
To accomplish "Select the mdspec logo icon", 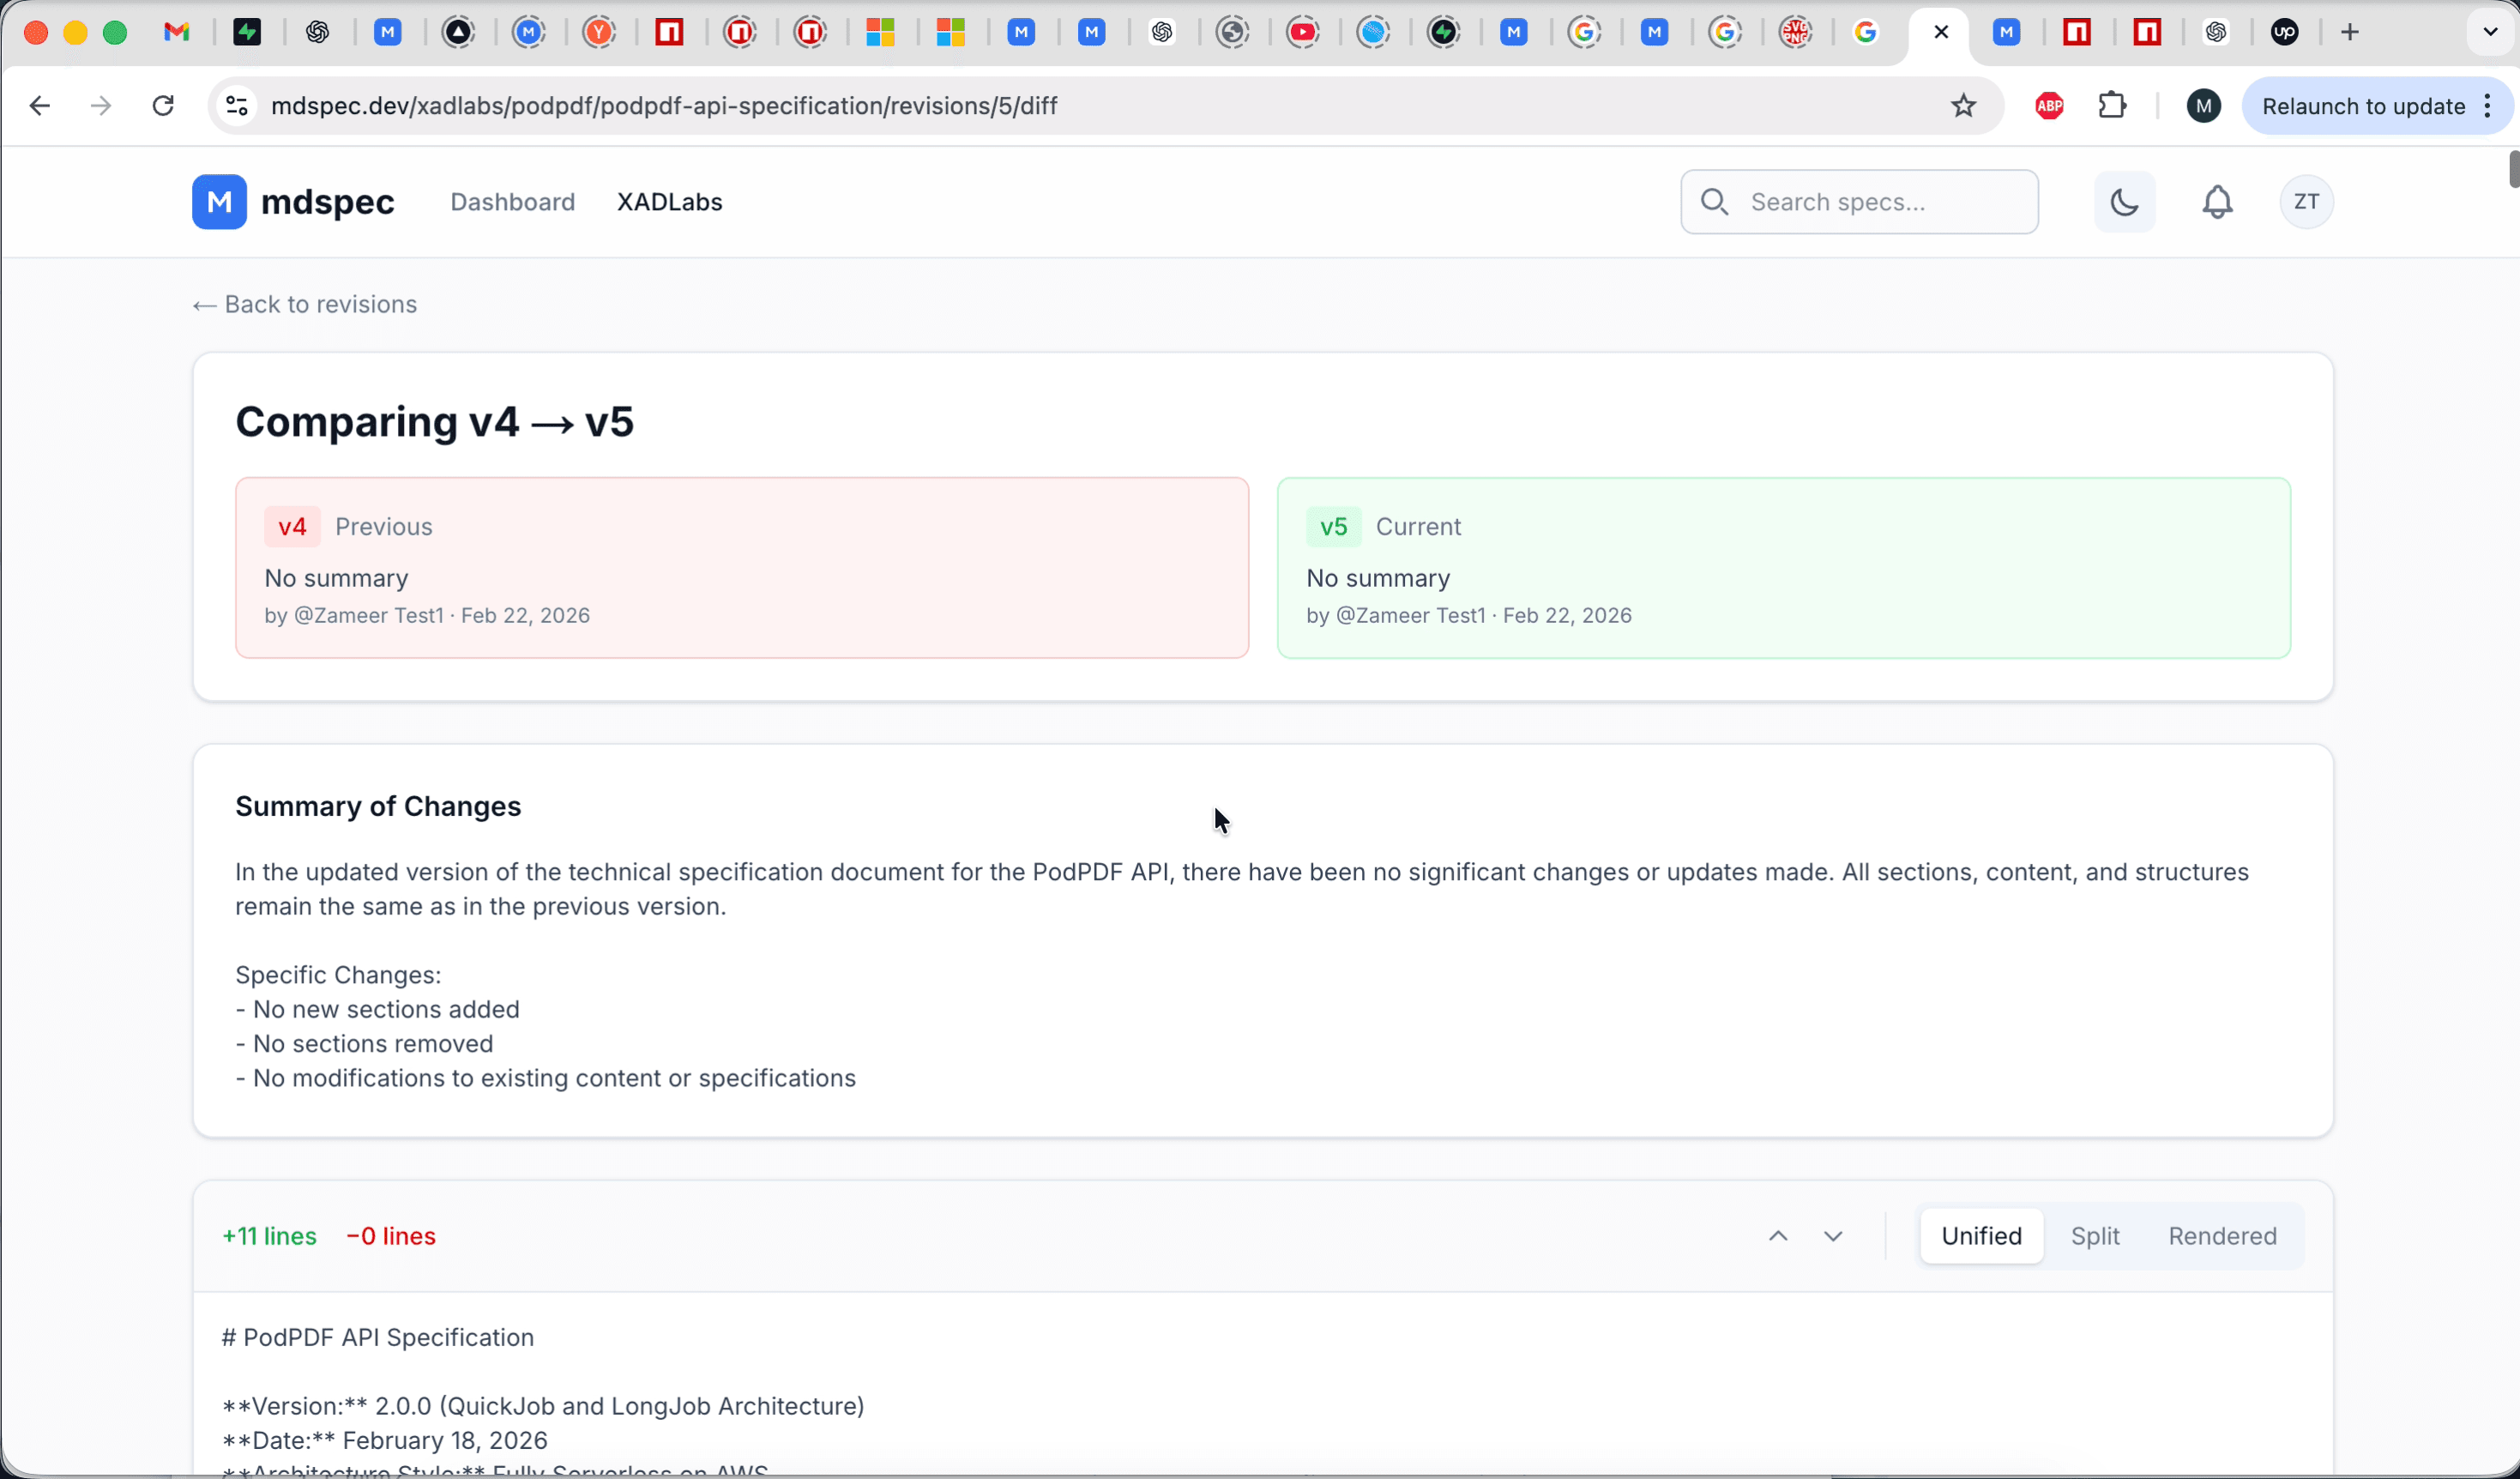I will 220,201.
